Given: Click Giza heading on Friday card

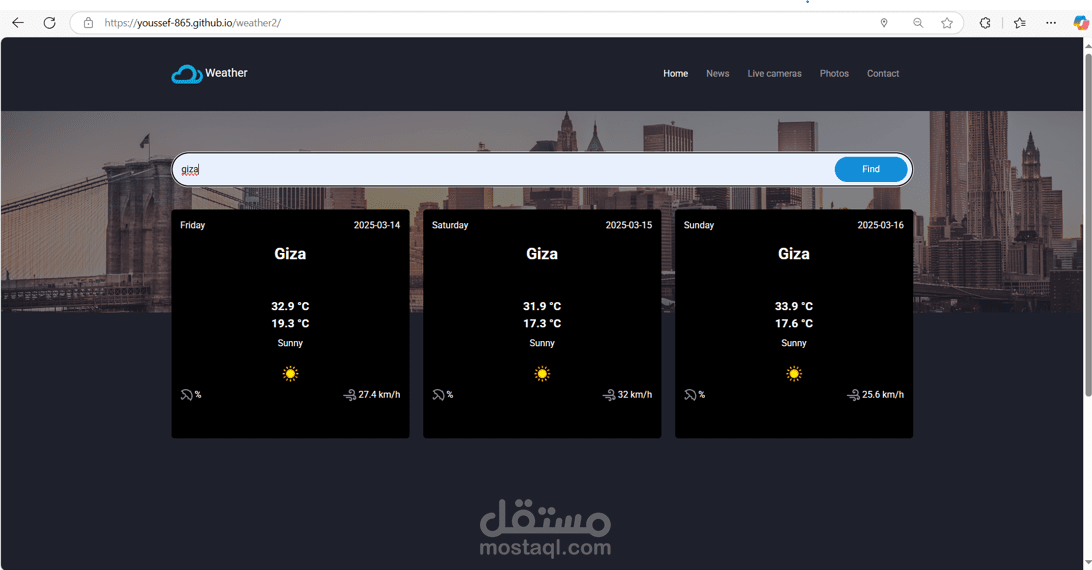Looking at the screenshot, I should pyautogui.click(x=290, y=254).
